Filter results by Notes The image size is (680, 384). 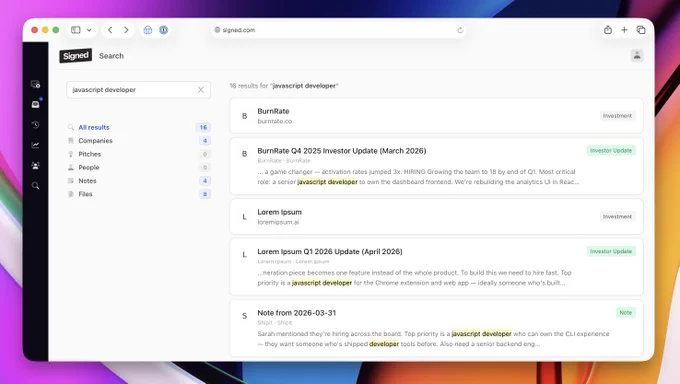point(138,181)
